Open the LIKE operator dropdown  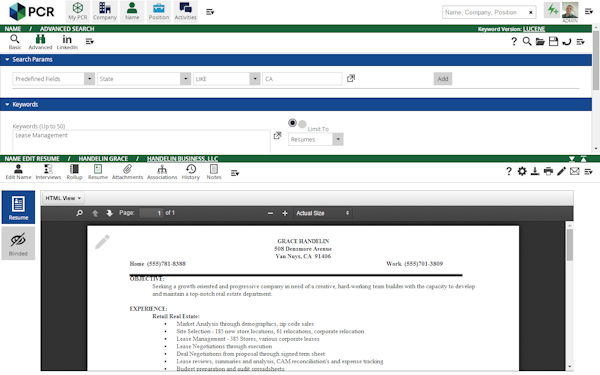[x=227, y=79]
